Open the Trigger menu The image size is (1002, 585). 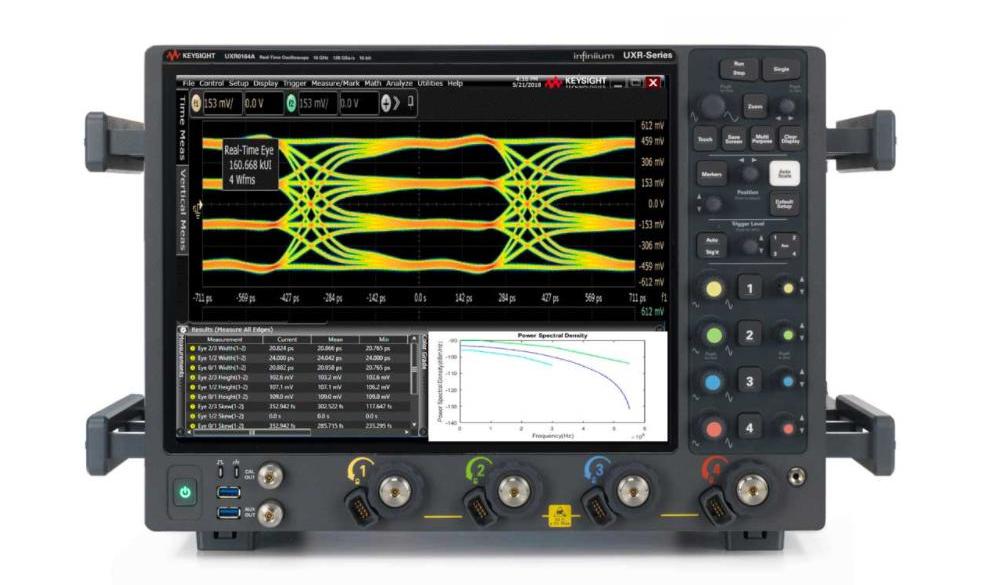(x=295, y=83)
